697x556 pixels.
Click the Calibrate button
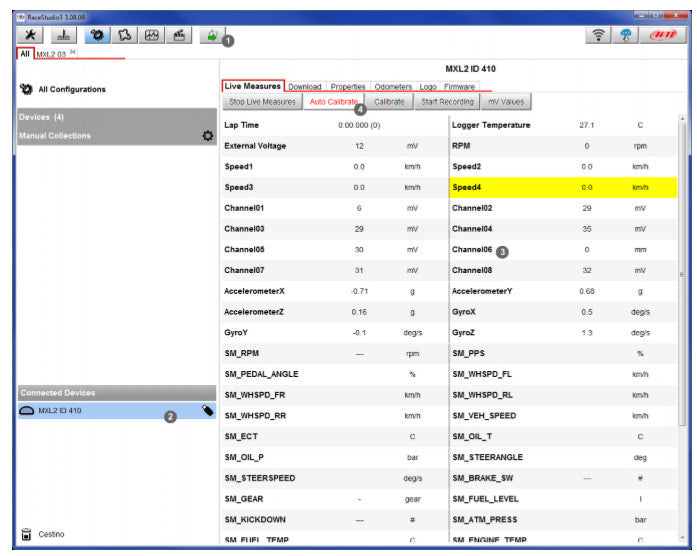pos(389,102)
